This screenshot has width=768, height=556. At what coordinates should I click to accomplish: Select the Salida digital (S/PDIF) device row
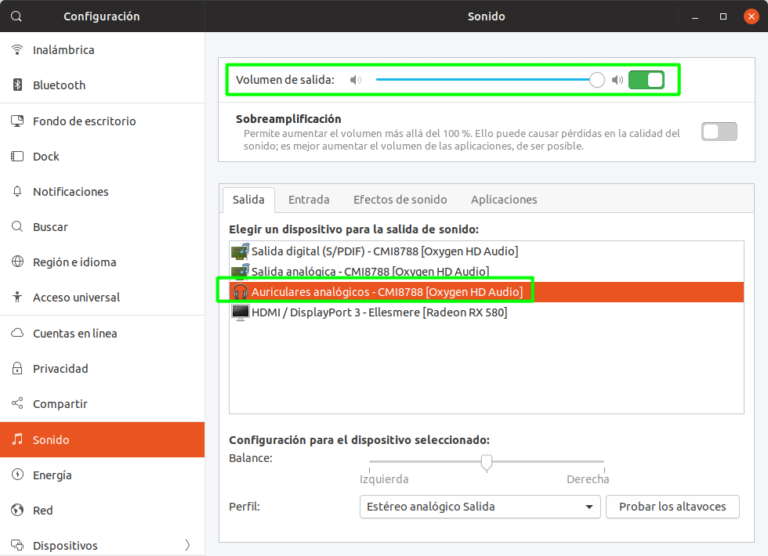(486, 251)
